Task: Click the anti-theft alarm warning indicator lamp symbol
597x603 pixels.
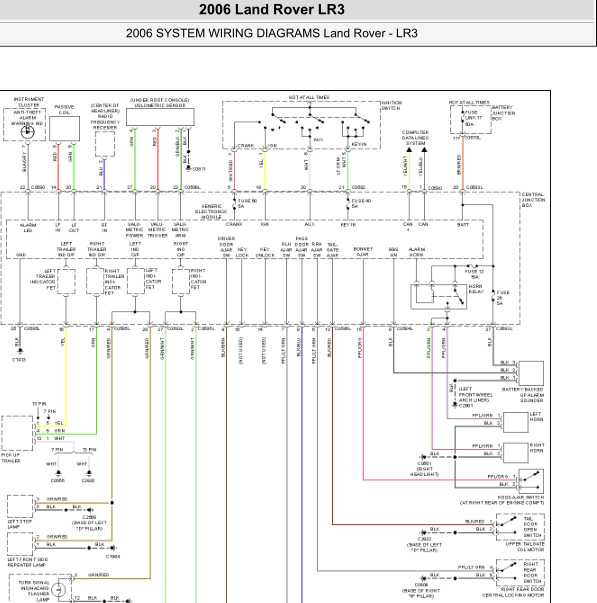Action: click(27, 132)
